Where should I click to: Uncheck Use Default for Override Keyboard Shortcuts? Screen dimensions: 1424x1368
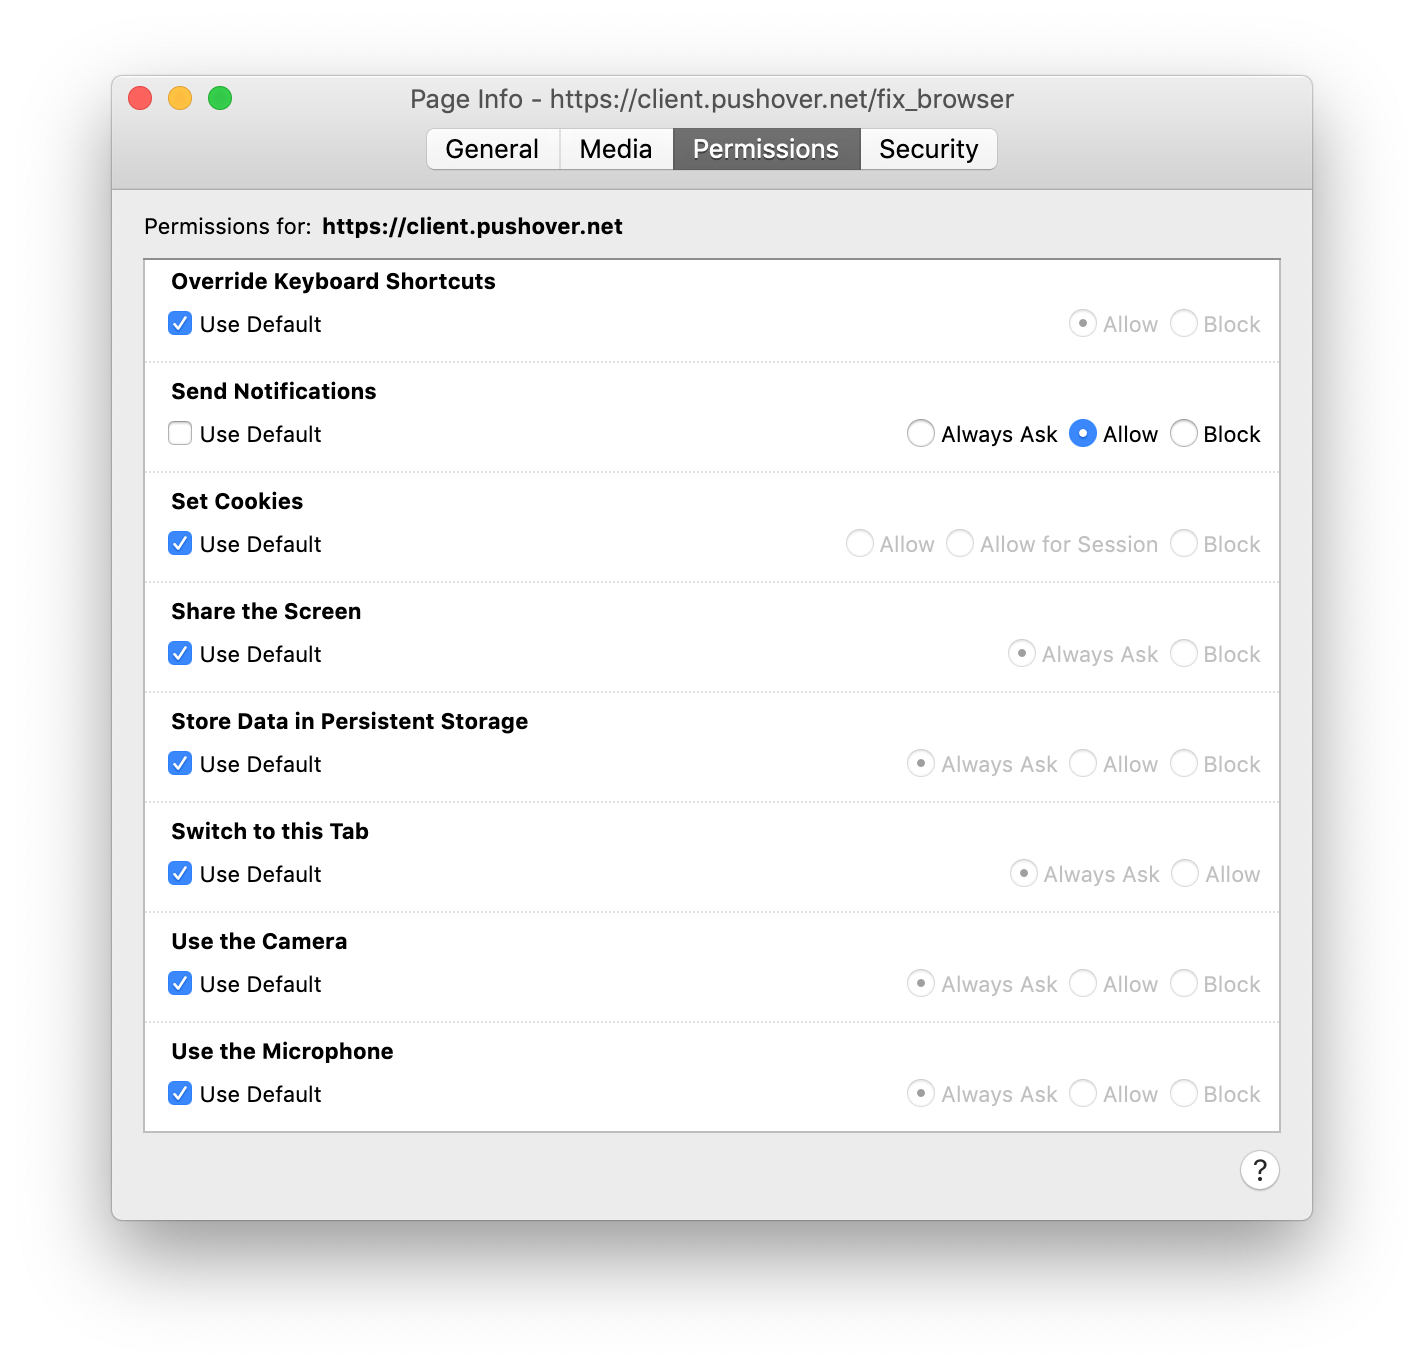click(x=180, y=323)
